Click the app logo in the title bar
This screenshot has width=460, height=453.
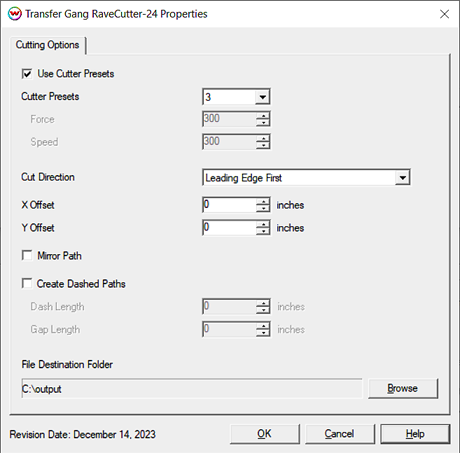tap(14, 14)
